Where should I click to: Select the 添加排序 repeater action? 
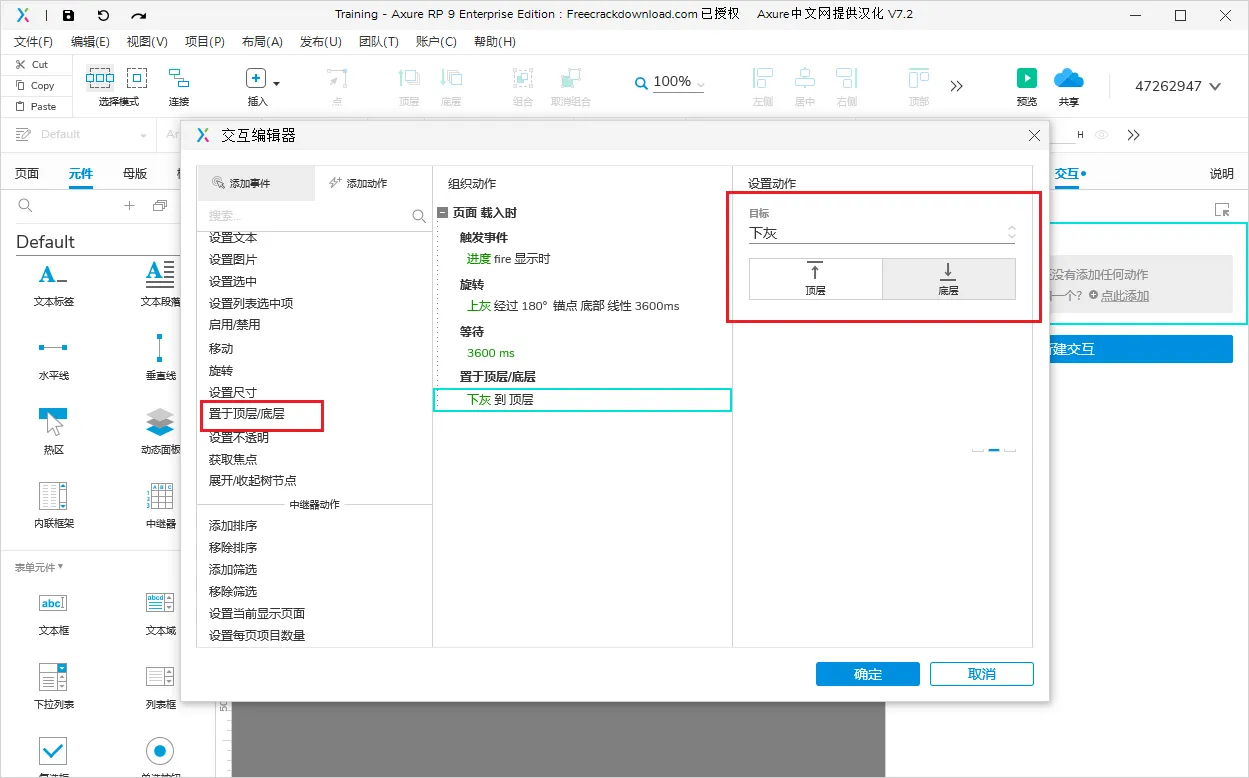pyautogui.click(x=233, y=525)
